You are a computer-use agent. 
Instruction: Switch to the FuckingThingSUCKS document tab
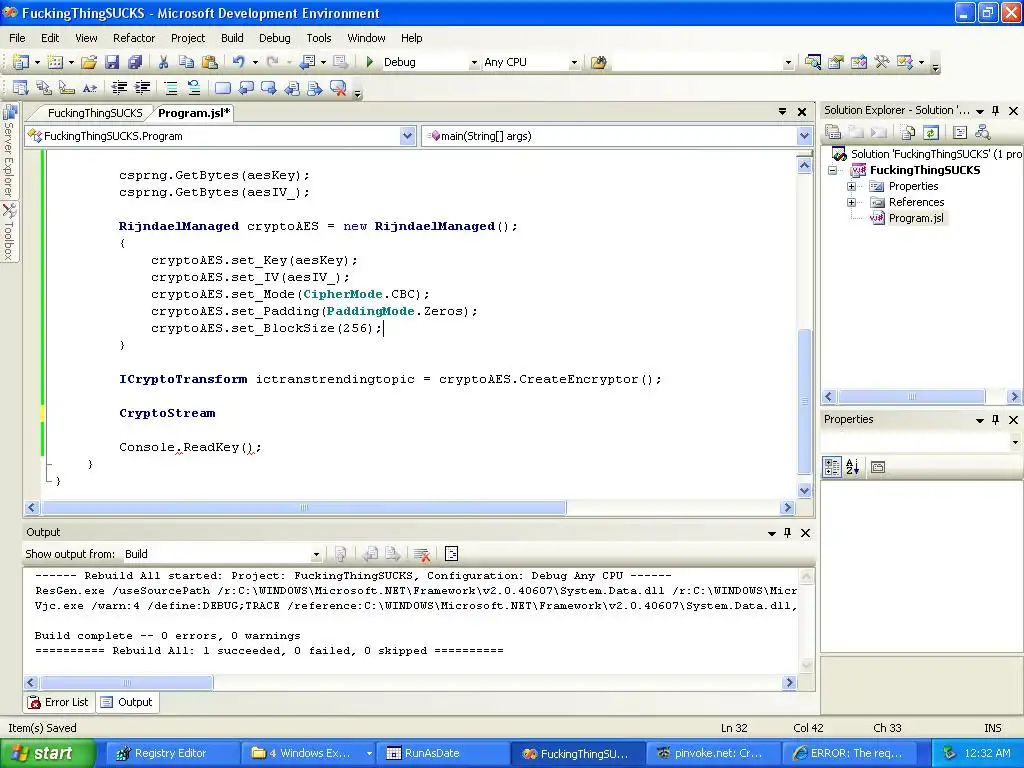click(x=95, y=113)
